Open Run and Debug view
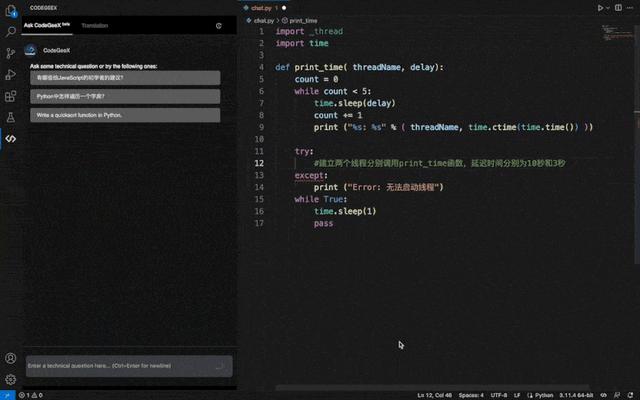640x400 pixels. [x=11, y=75]
